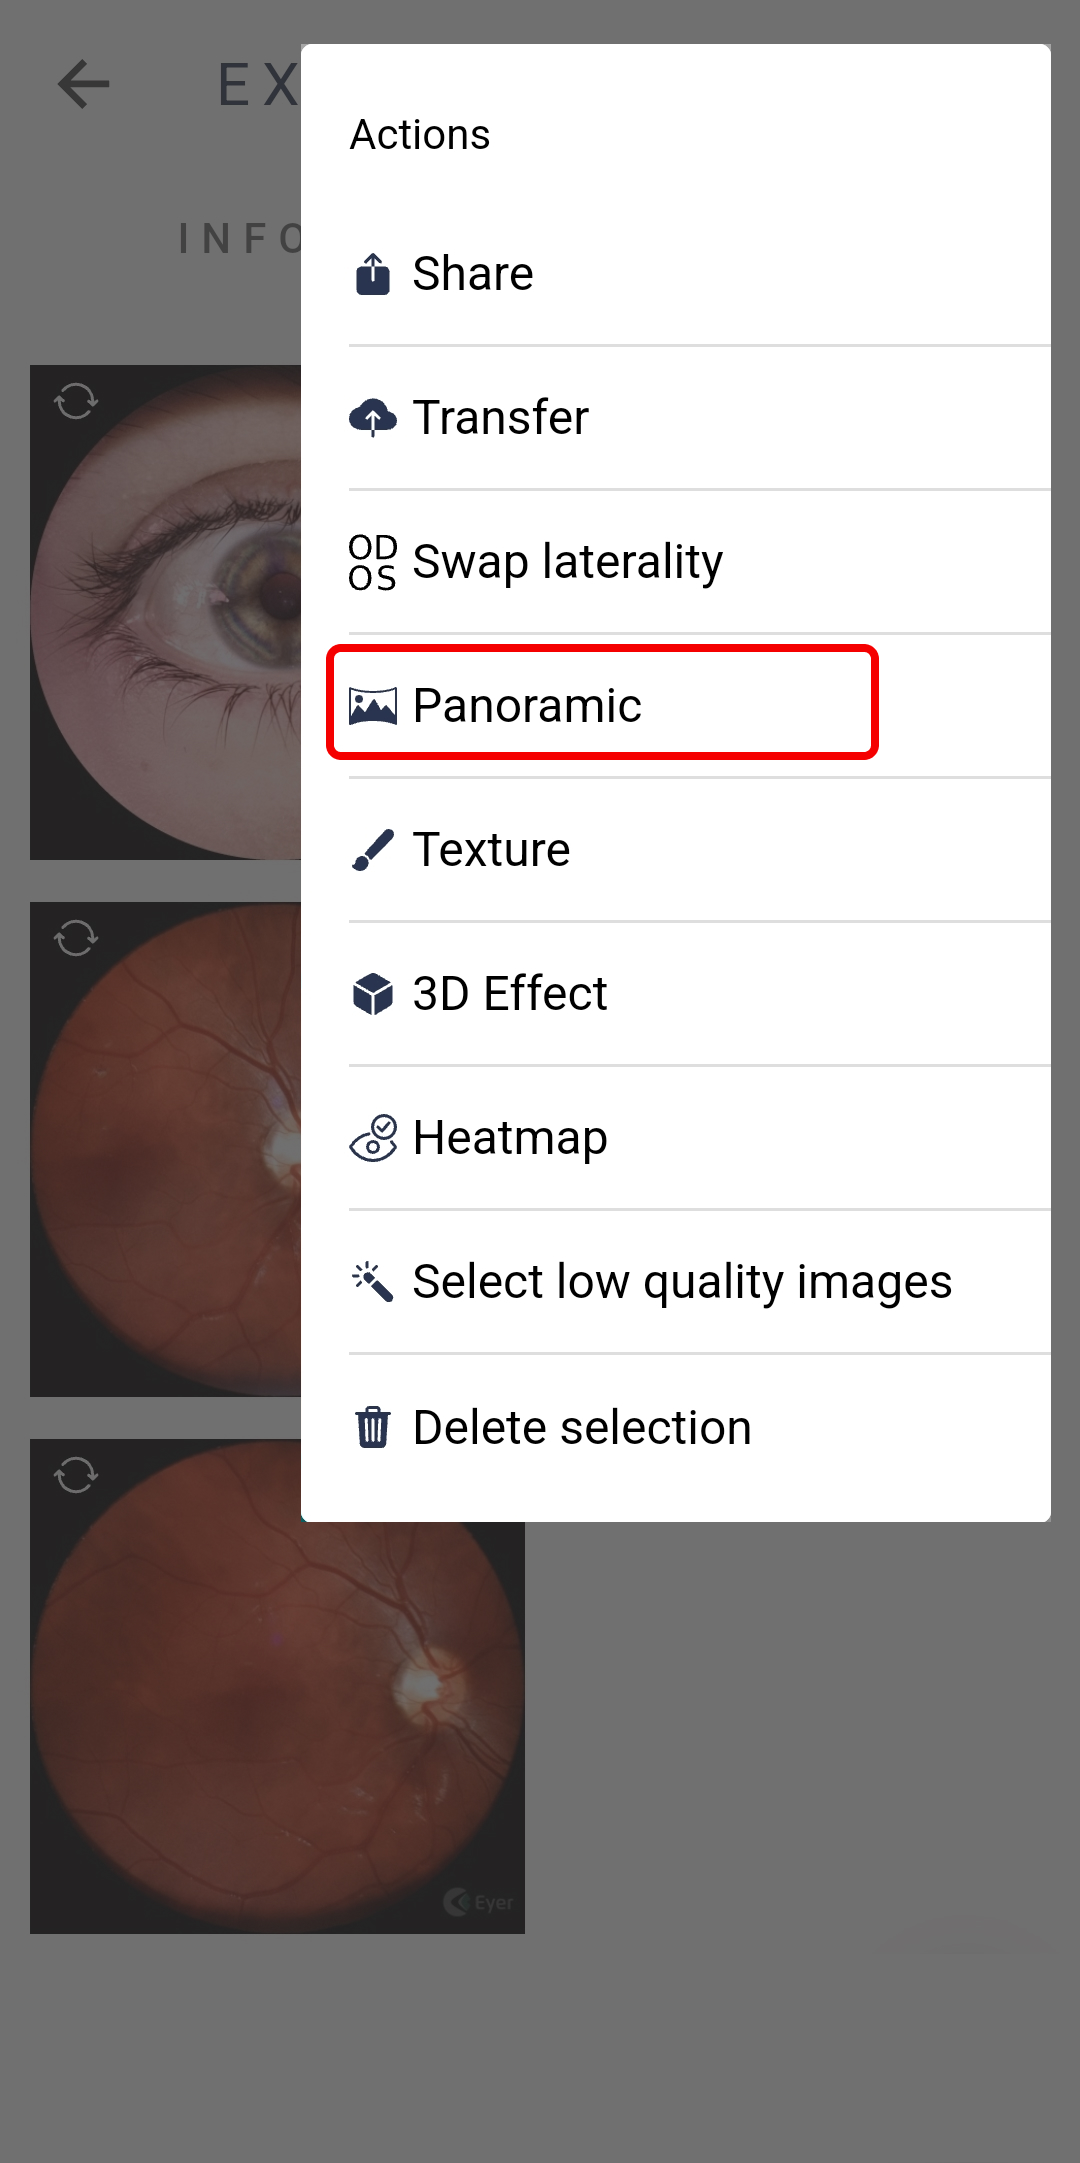Open the bottom retina fundus thumbnail

click(x=277, y=1728)
